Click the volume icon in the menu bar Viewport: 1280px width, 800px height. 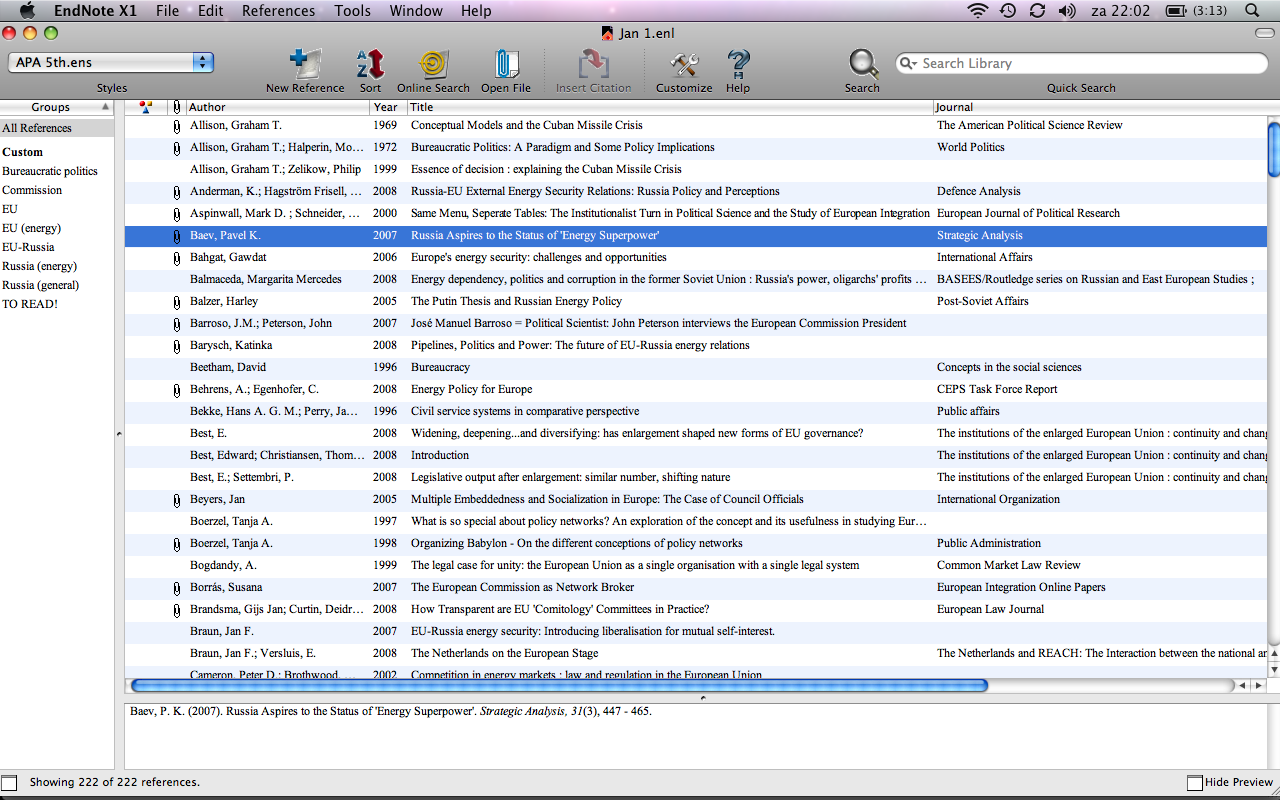tap(1067, 11)
